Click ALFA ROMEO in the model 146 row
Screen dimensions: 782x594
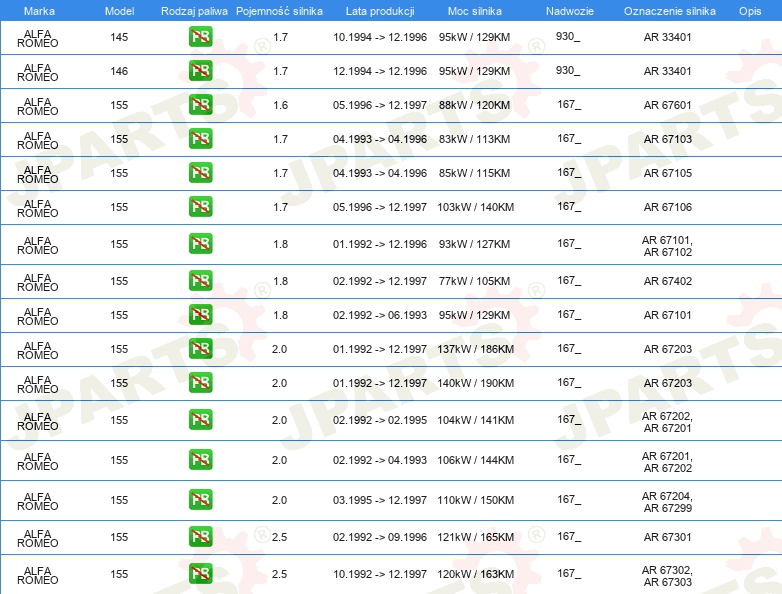(x=37, y=72)
